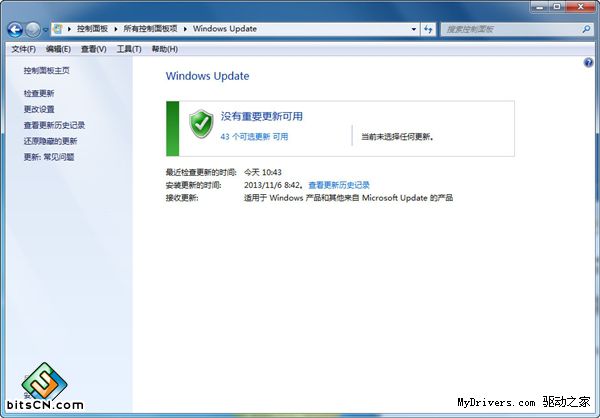The image size is (600, 418).
Task: Open the 43 个可选更新 可用 link
Action: tap(254, 137)
